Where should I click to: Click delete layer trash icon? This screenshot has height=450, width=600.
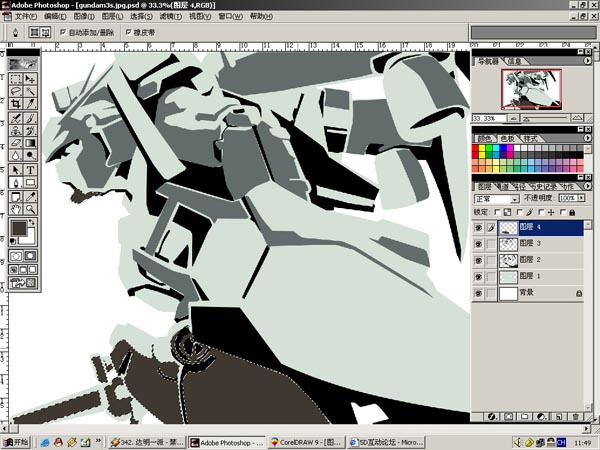tap(575, 417)
